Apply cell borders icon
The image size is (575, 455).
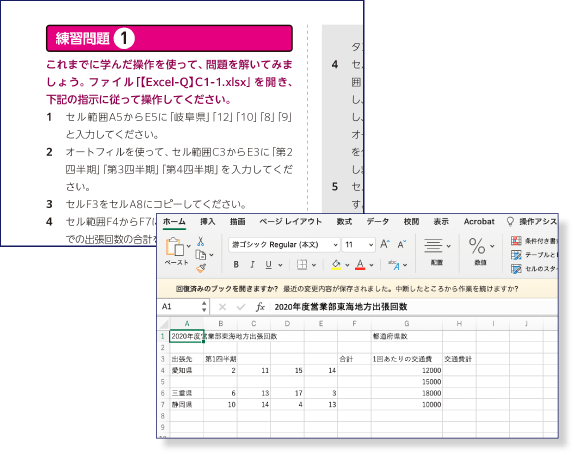(x=302, y=264)
